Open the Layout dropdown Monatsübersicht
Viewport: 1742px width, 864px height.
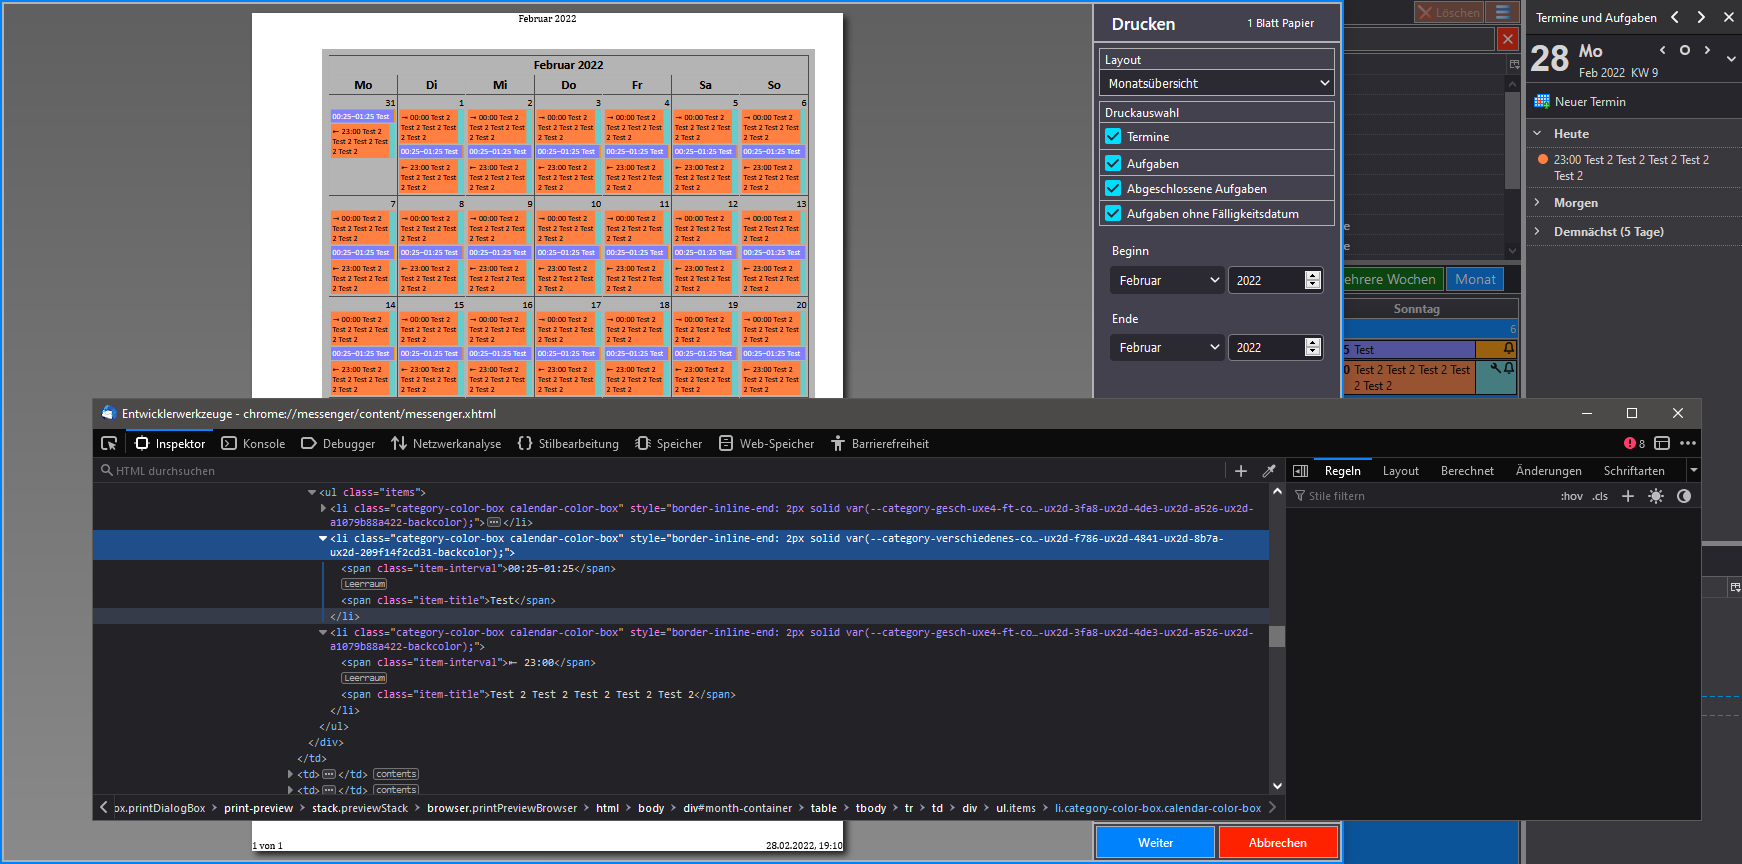click(x=1217, y=83)
